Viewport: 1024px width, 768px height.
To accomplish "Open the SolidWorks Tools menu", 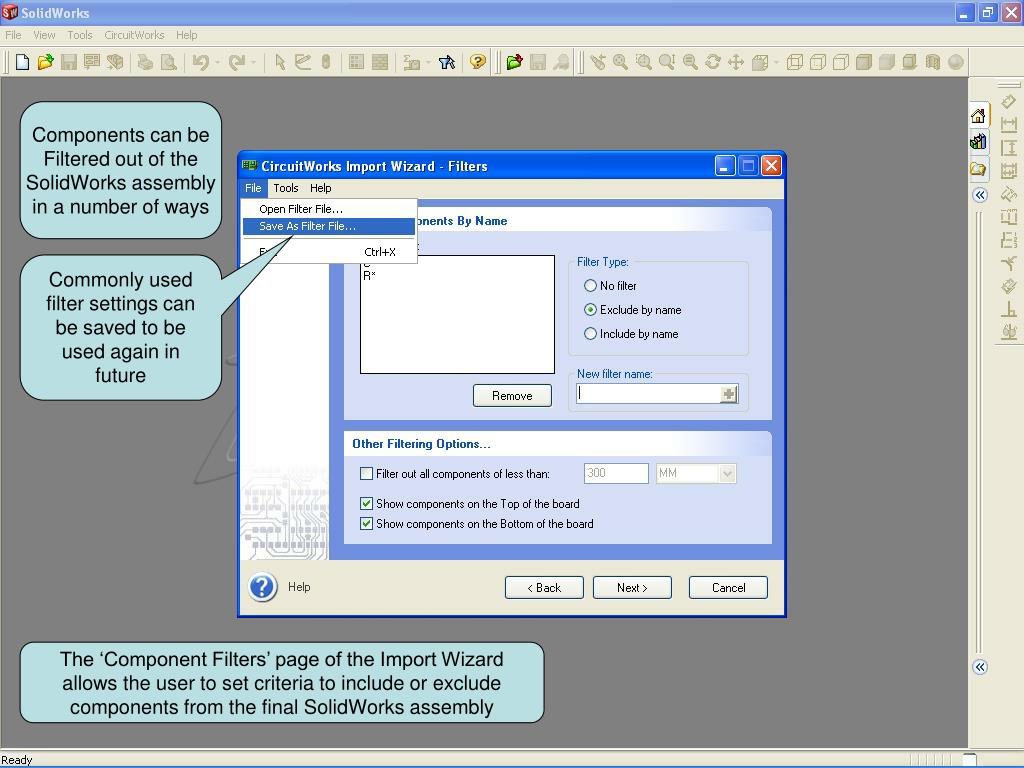I will [x=80, y=35].
